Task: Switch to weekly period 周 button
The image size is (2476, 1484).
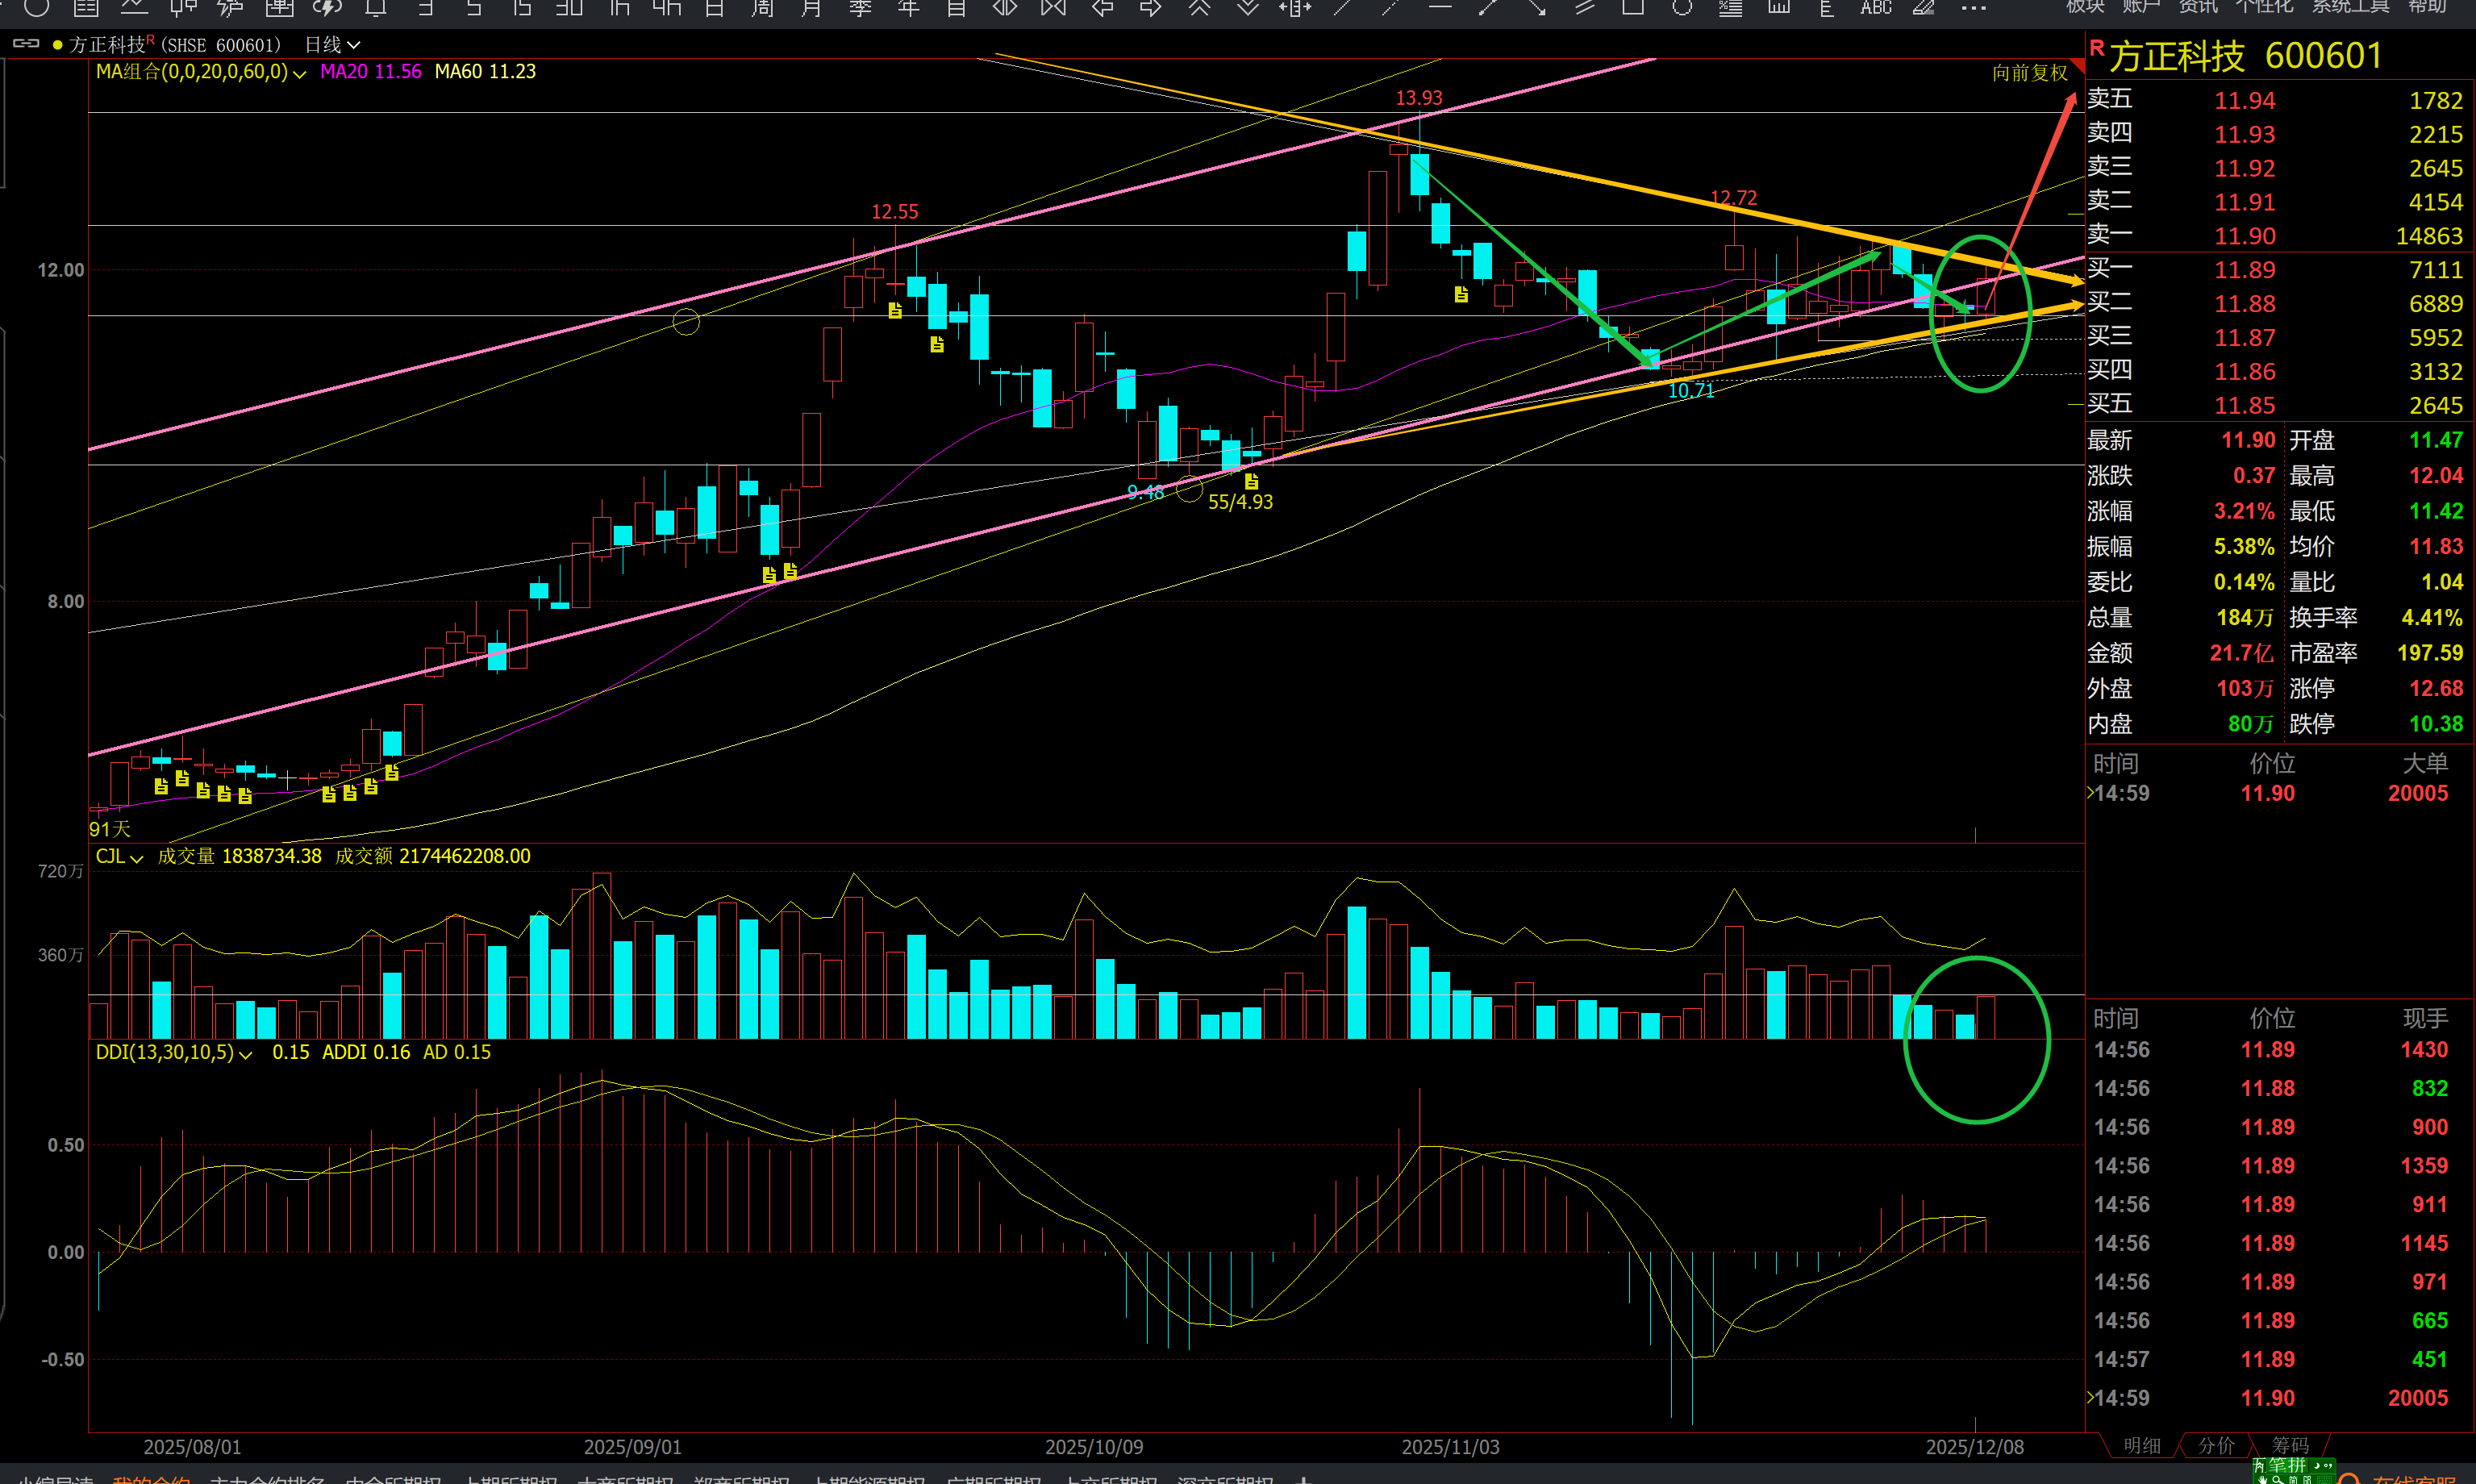Action: tap(762, 8)
